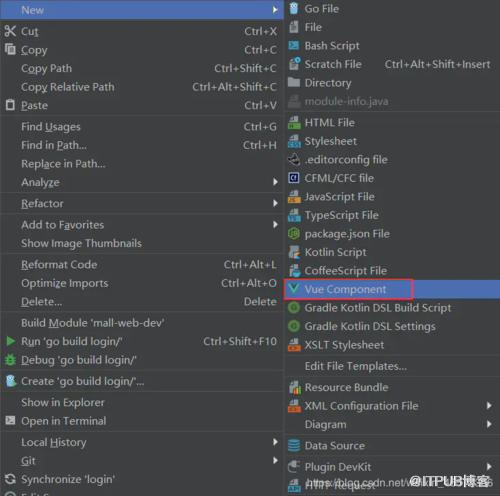500x496 pixels.
Task: Click the Directory folder icon
Action: tap(294, 82)
